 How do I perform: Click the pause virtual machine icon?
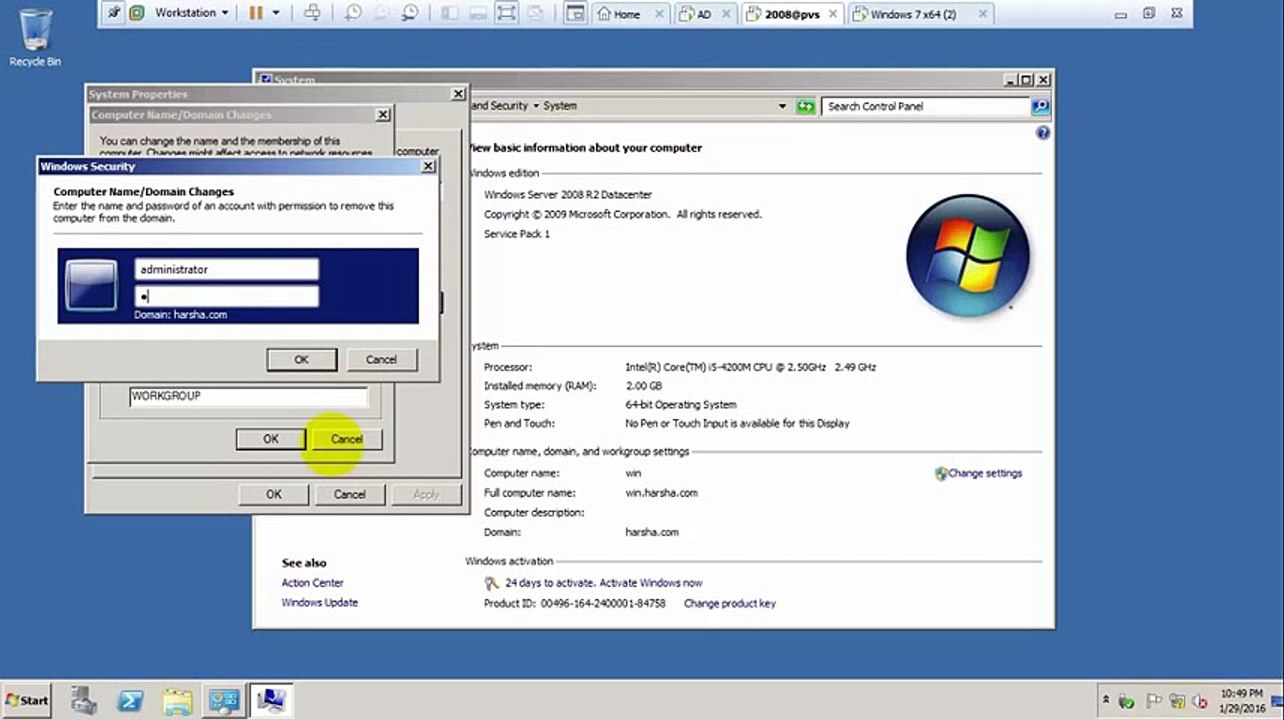(x=255, y=13)
